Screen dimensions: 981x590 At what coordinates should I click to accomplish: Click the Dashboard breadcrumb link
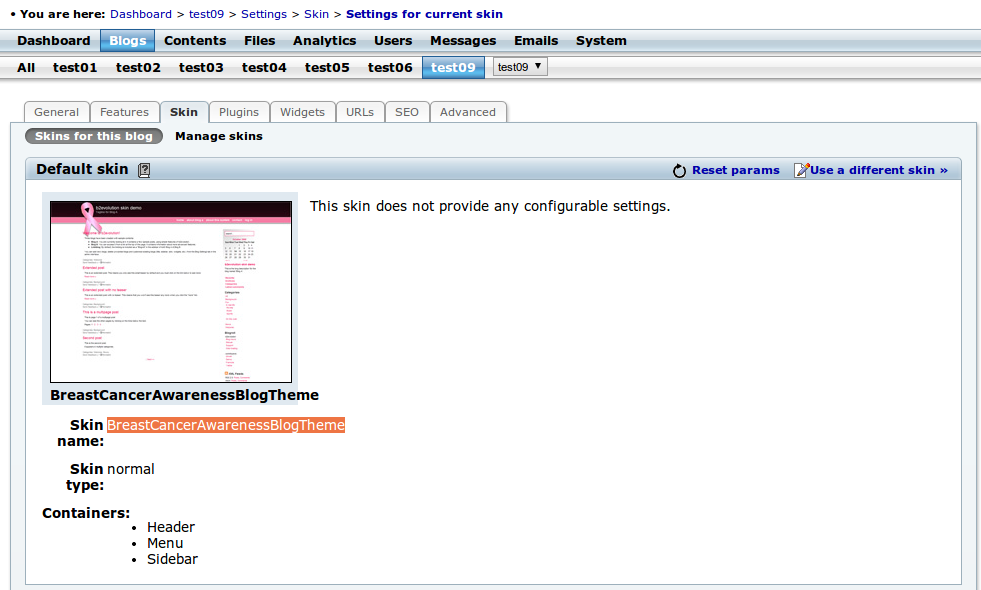pos(141,14)
